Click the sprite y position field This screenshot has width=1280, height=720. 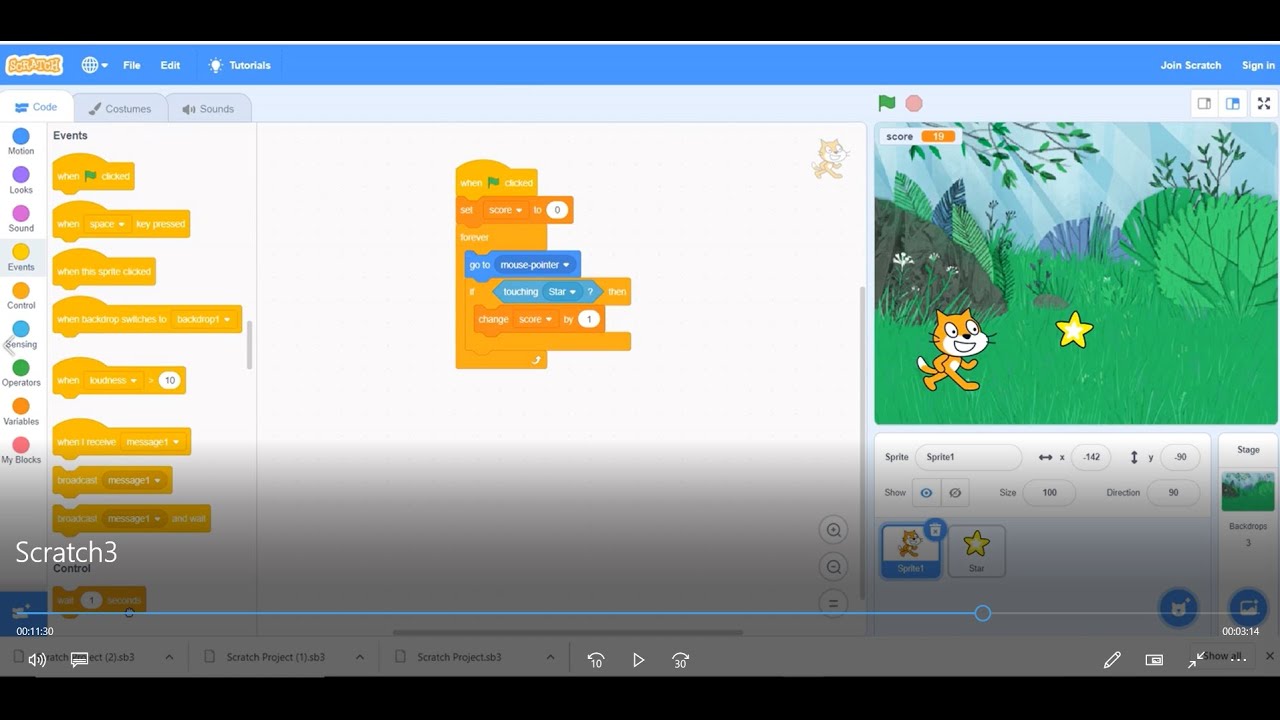coord(1180,457)
